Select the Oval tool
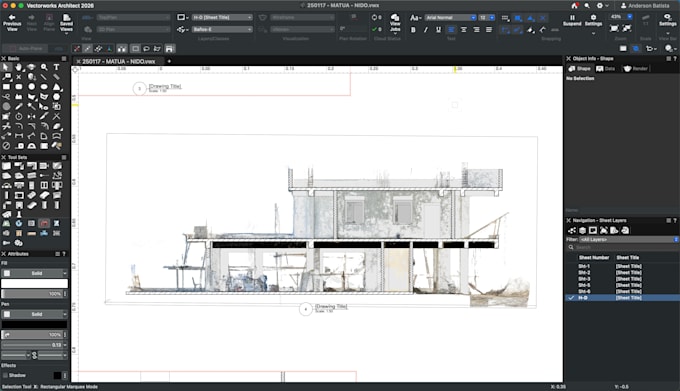Image resolution: width=680 pixels, height=391 pixels. click(44, 87)
